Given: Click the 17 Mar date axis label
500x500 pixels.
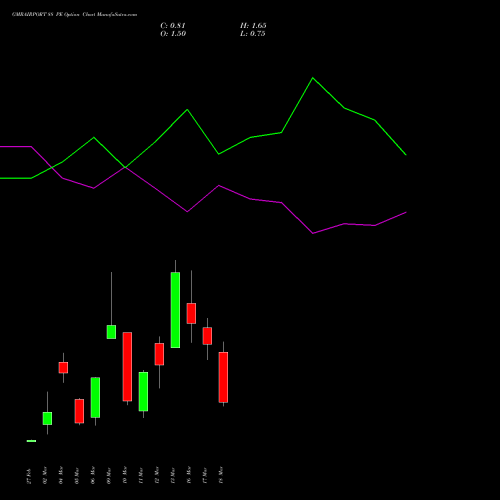Looking at the screenshot, I should (x=205, y=475).
